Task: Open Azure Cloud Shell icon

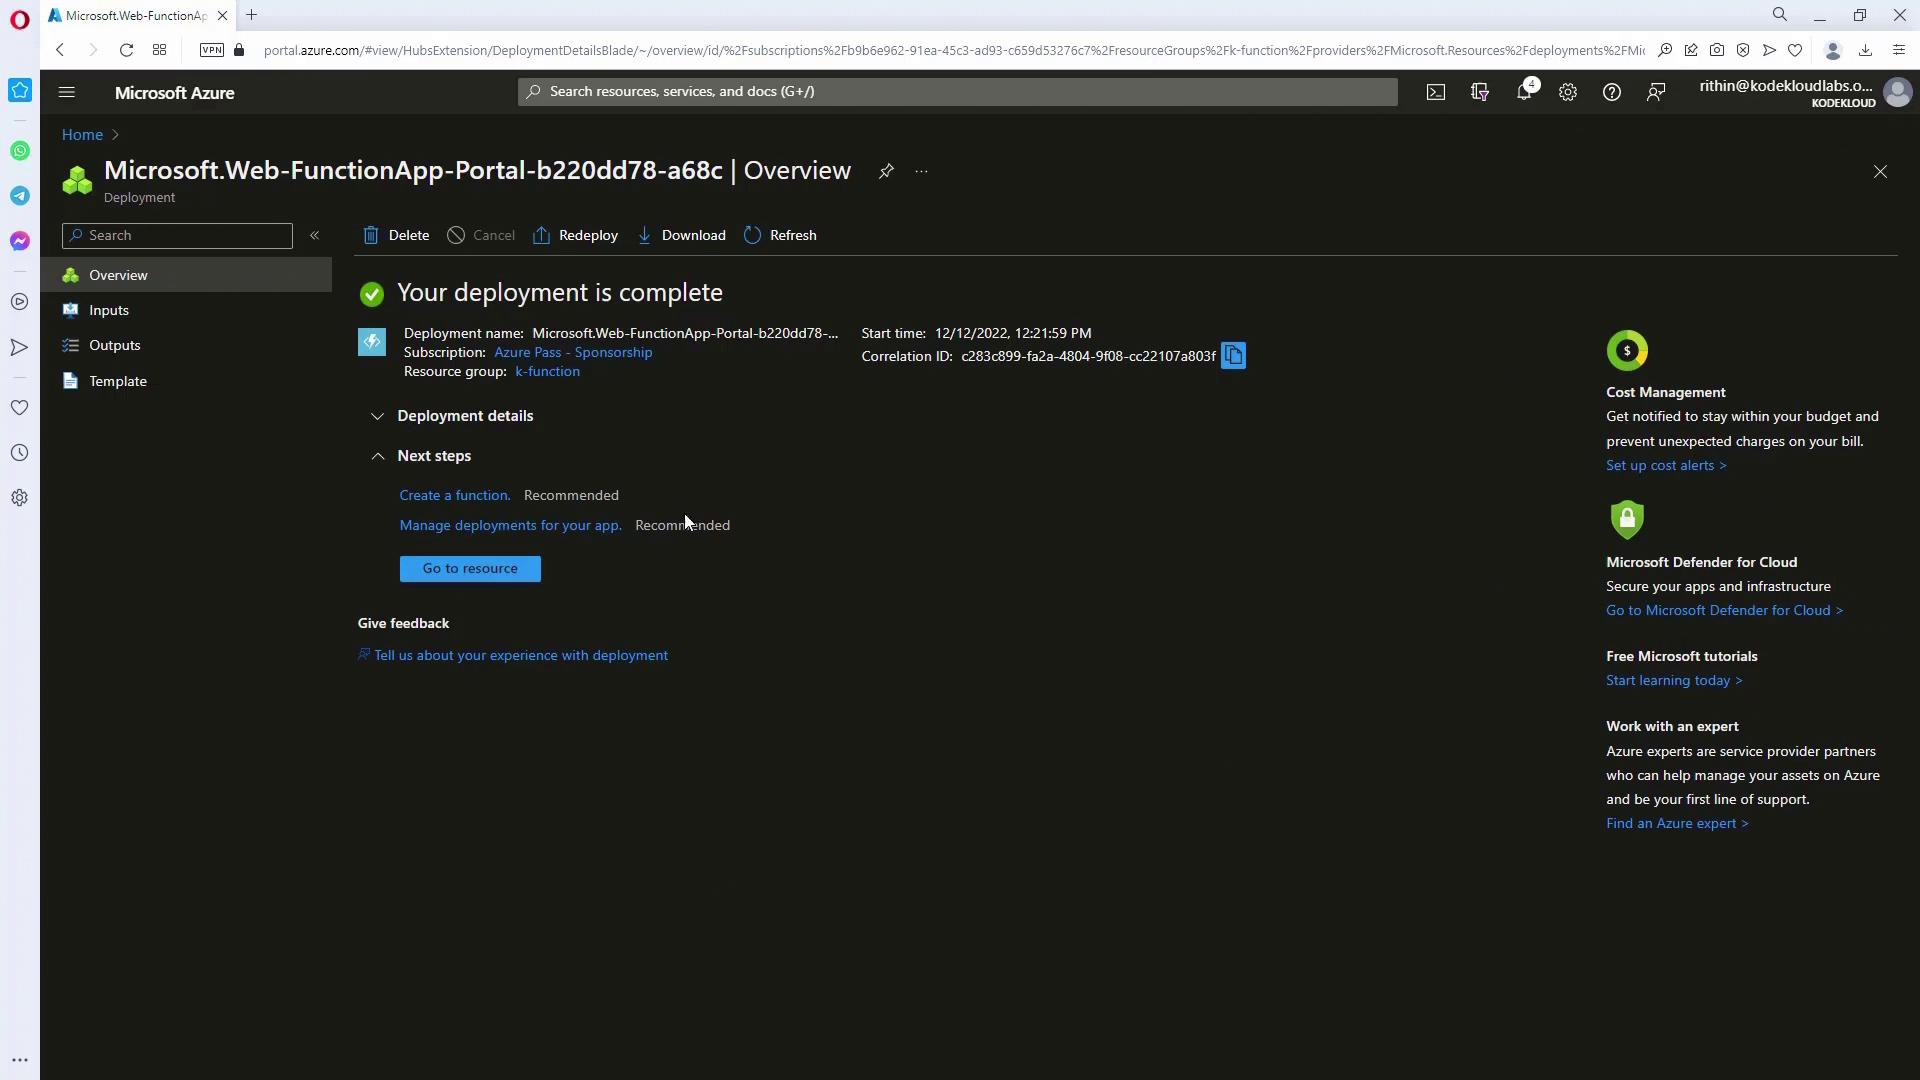Action: pos(1436,92)
